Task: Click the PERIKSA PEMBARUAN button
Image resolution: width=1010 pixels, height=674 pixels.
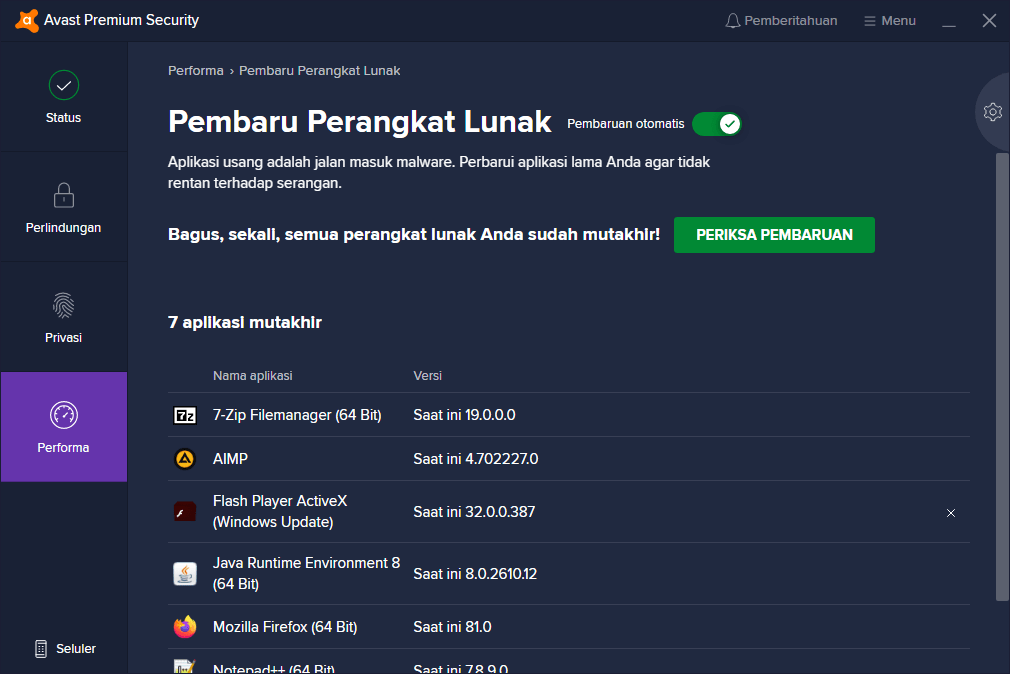Action: pos(774,235)
